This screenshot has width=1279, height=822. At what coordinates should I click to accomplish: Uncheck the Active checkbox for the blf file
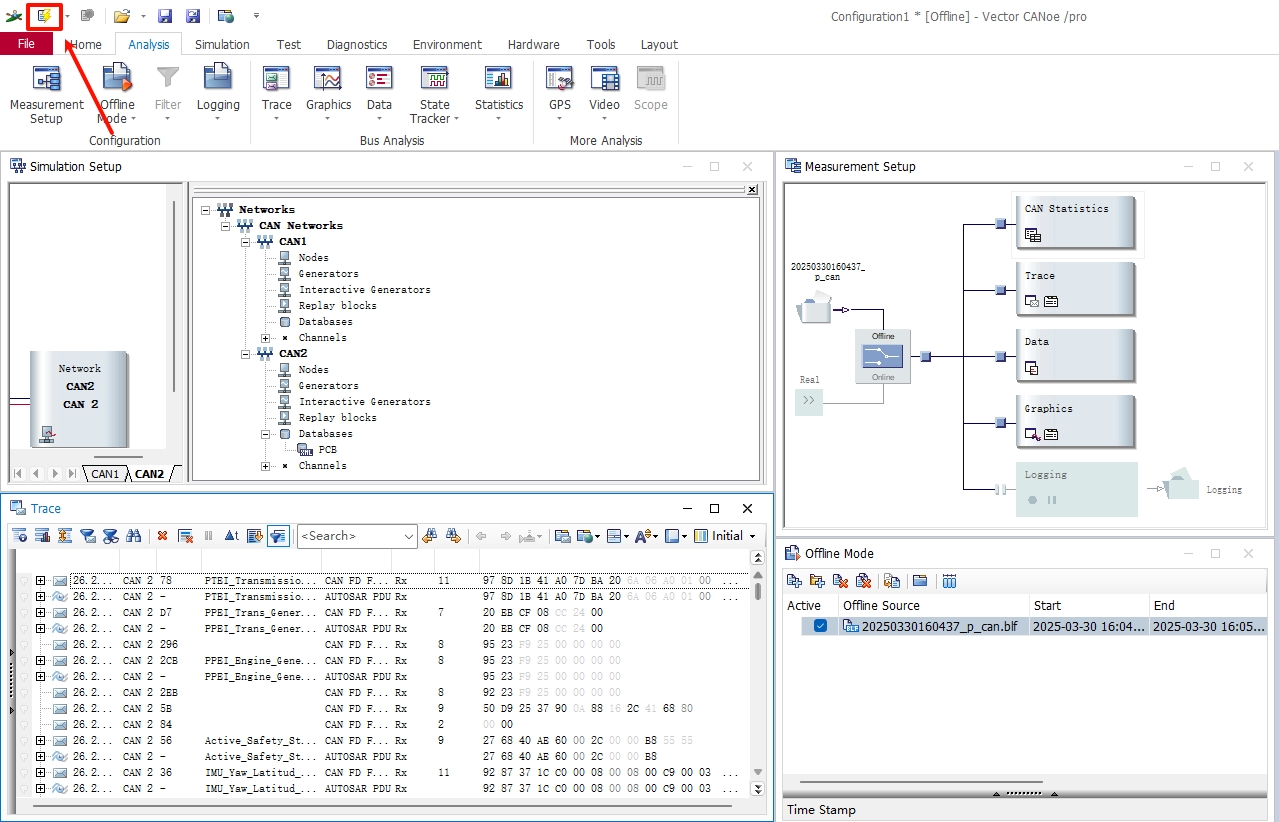pos(820,626)
